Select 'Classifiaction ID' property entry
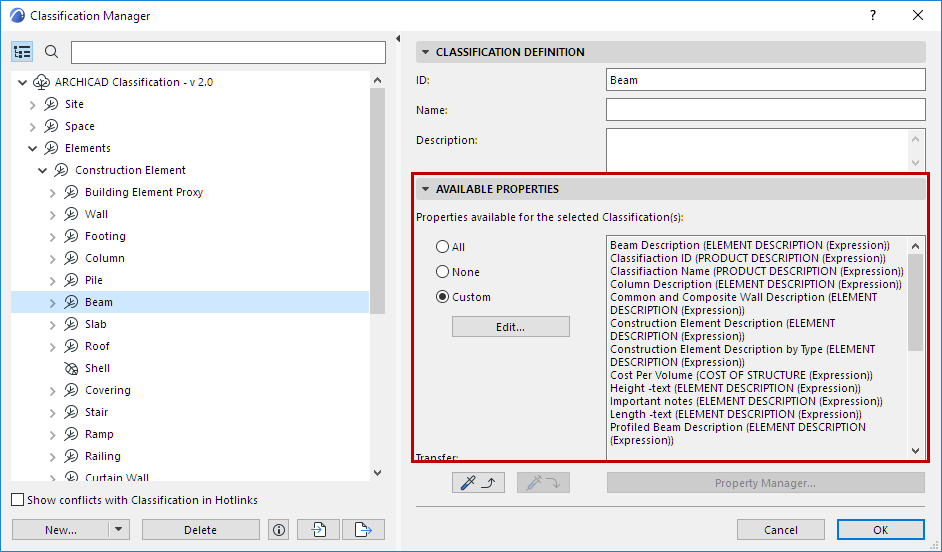 click(x=748, y=258)
